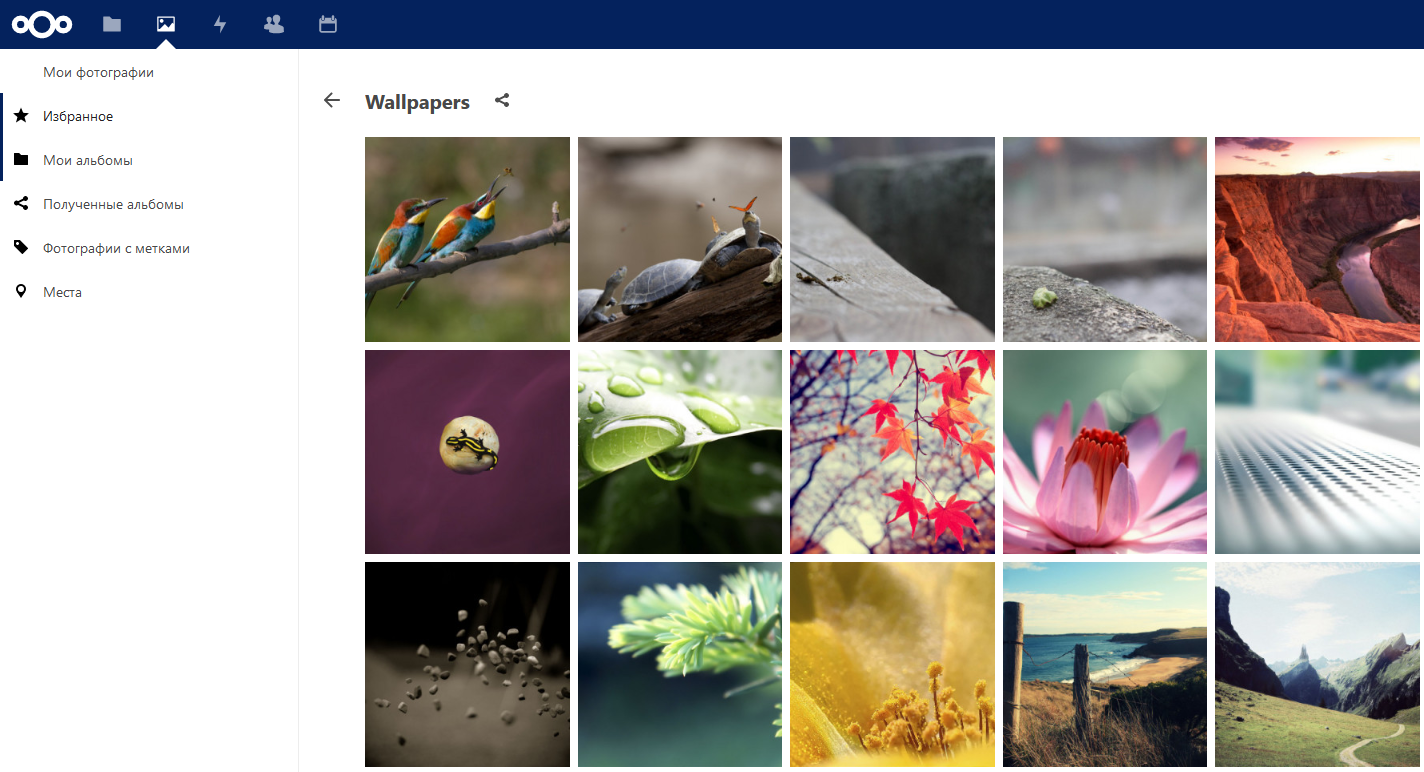Screen dimensions: 1424x772
Task: Open the turtles with butterfly photo
Action: [680, 239]
